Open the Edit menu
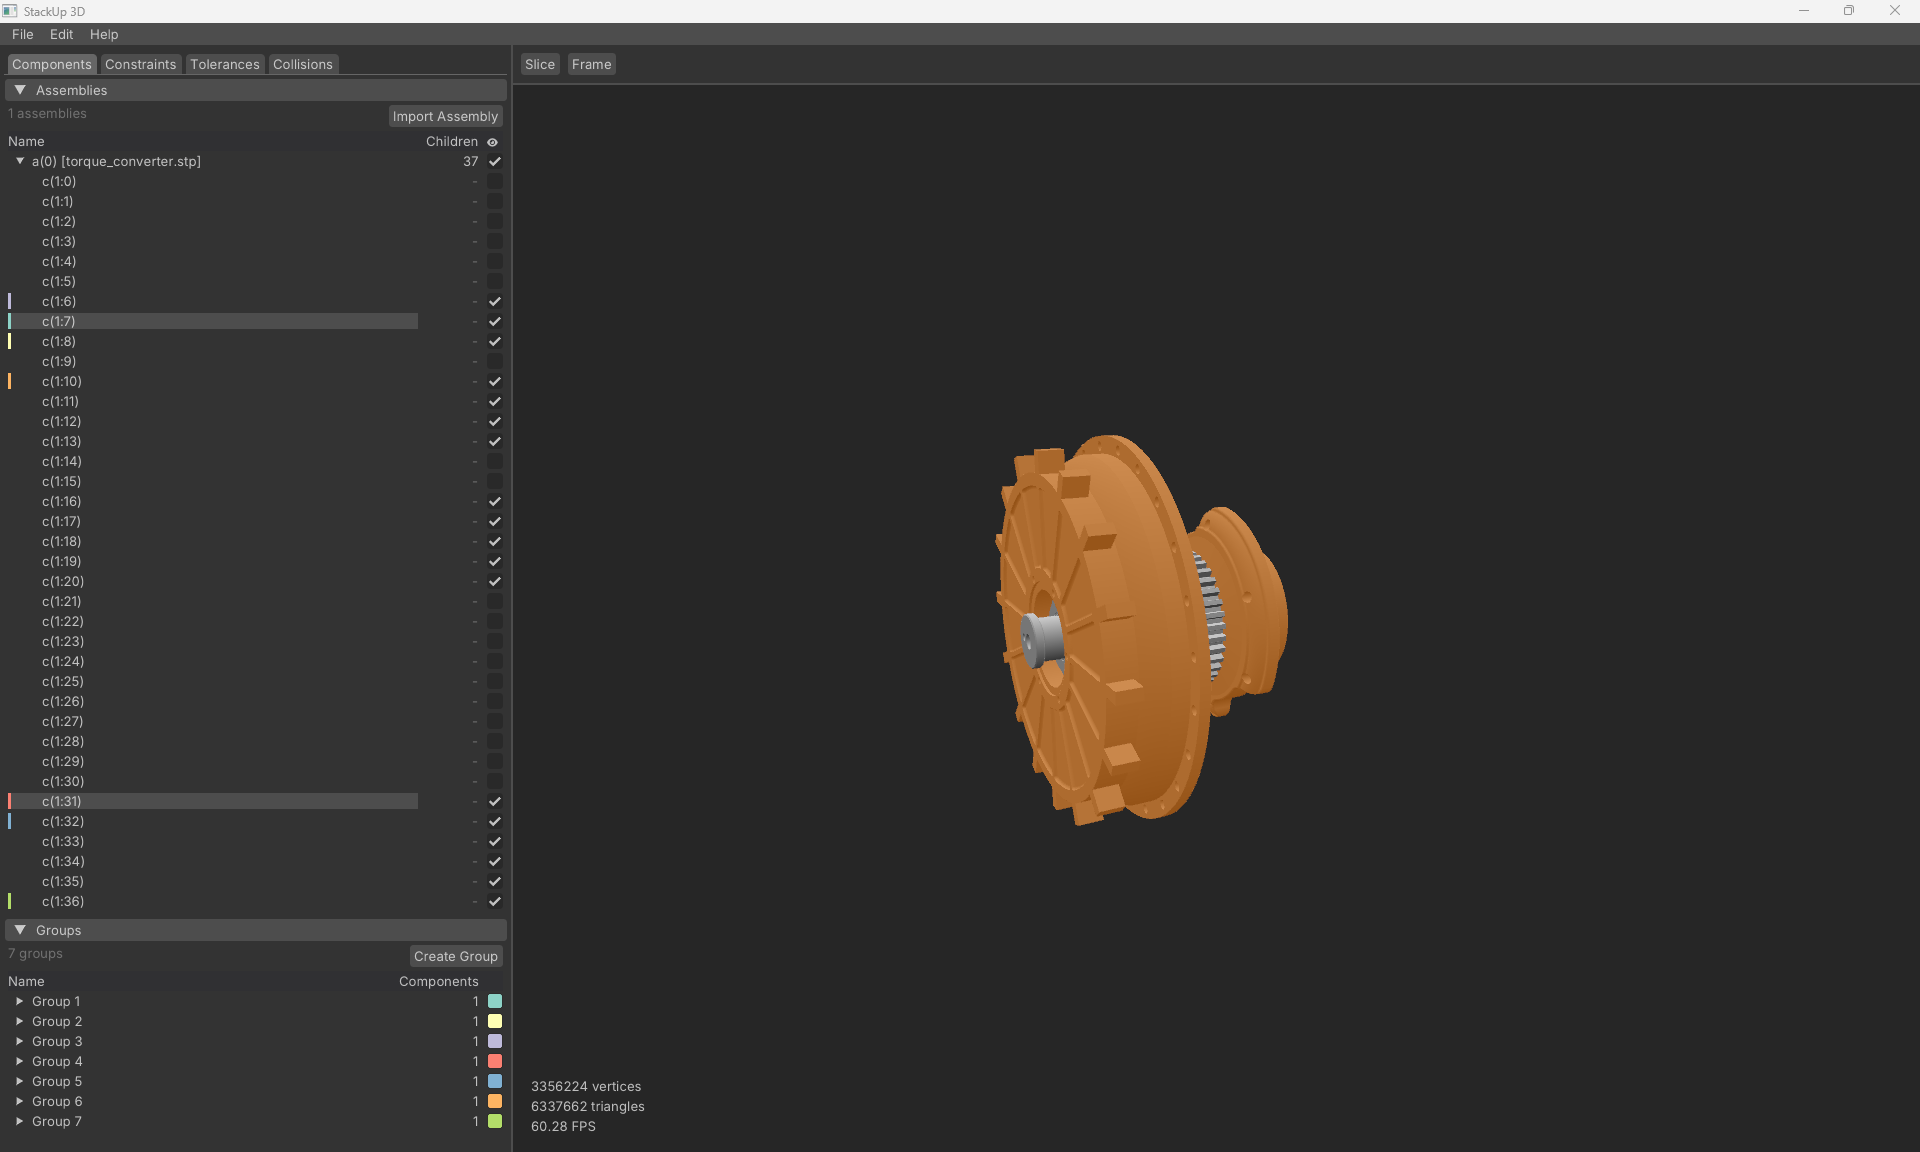 coord(61,34)
